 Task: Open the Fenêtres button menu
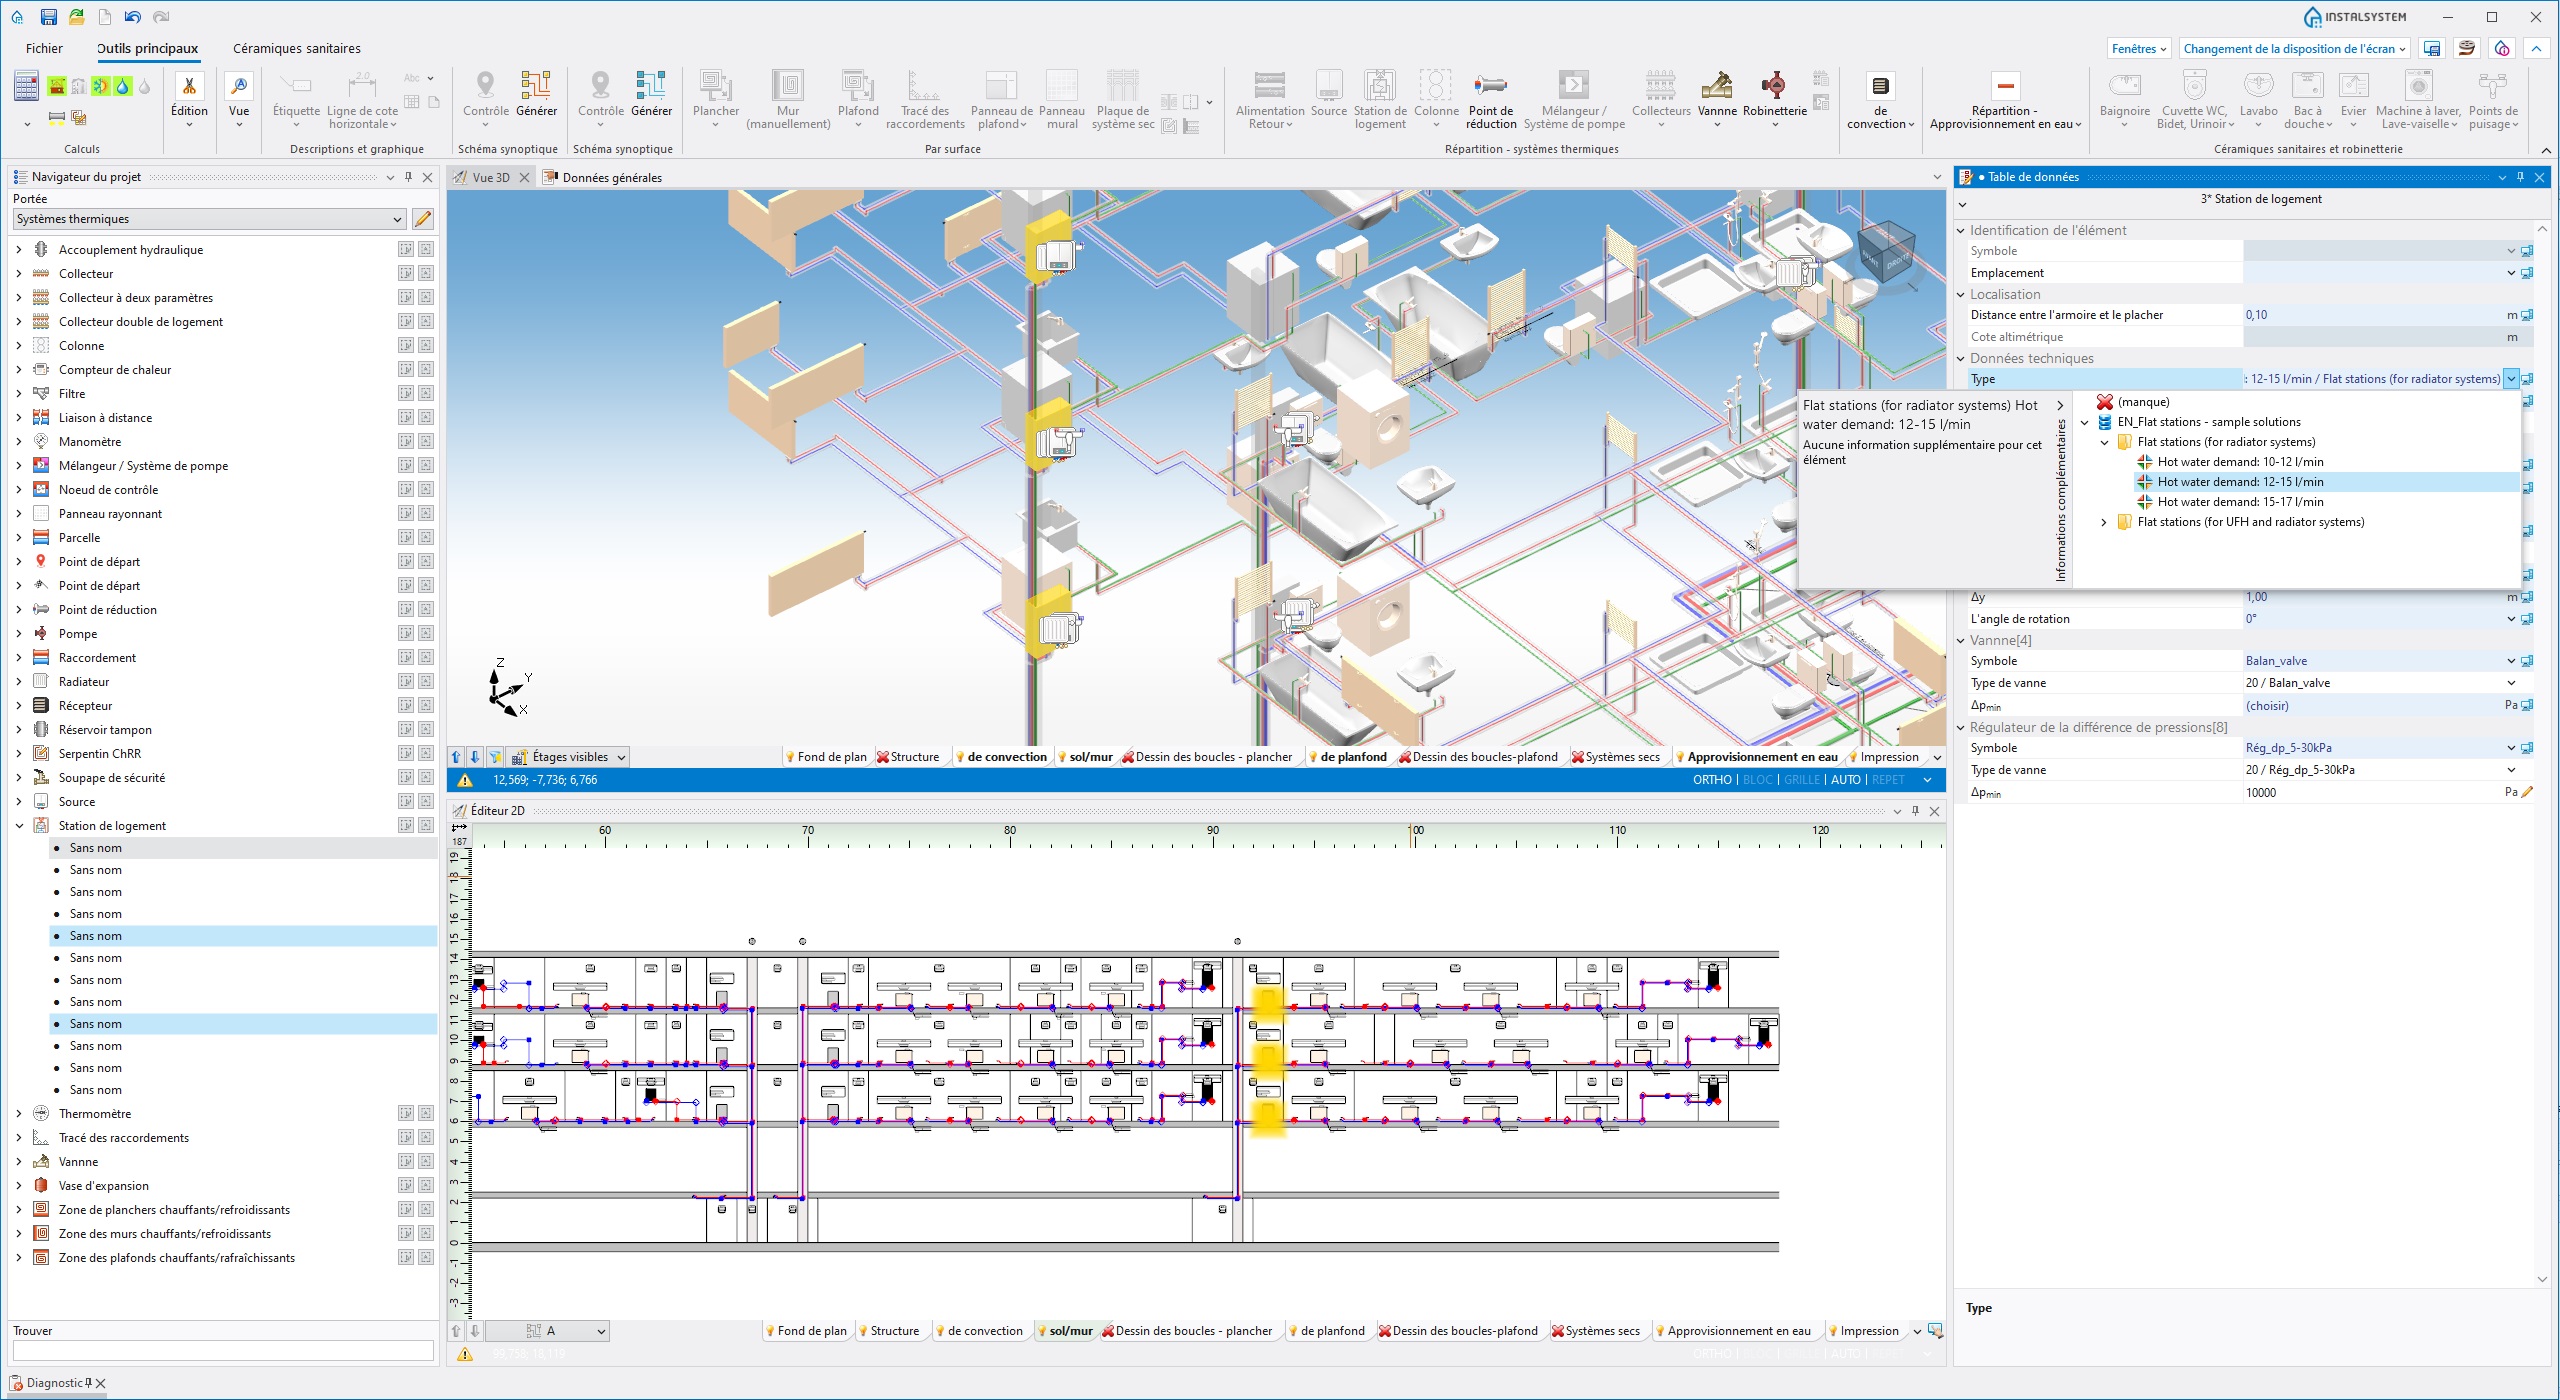click(2138, 49)
